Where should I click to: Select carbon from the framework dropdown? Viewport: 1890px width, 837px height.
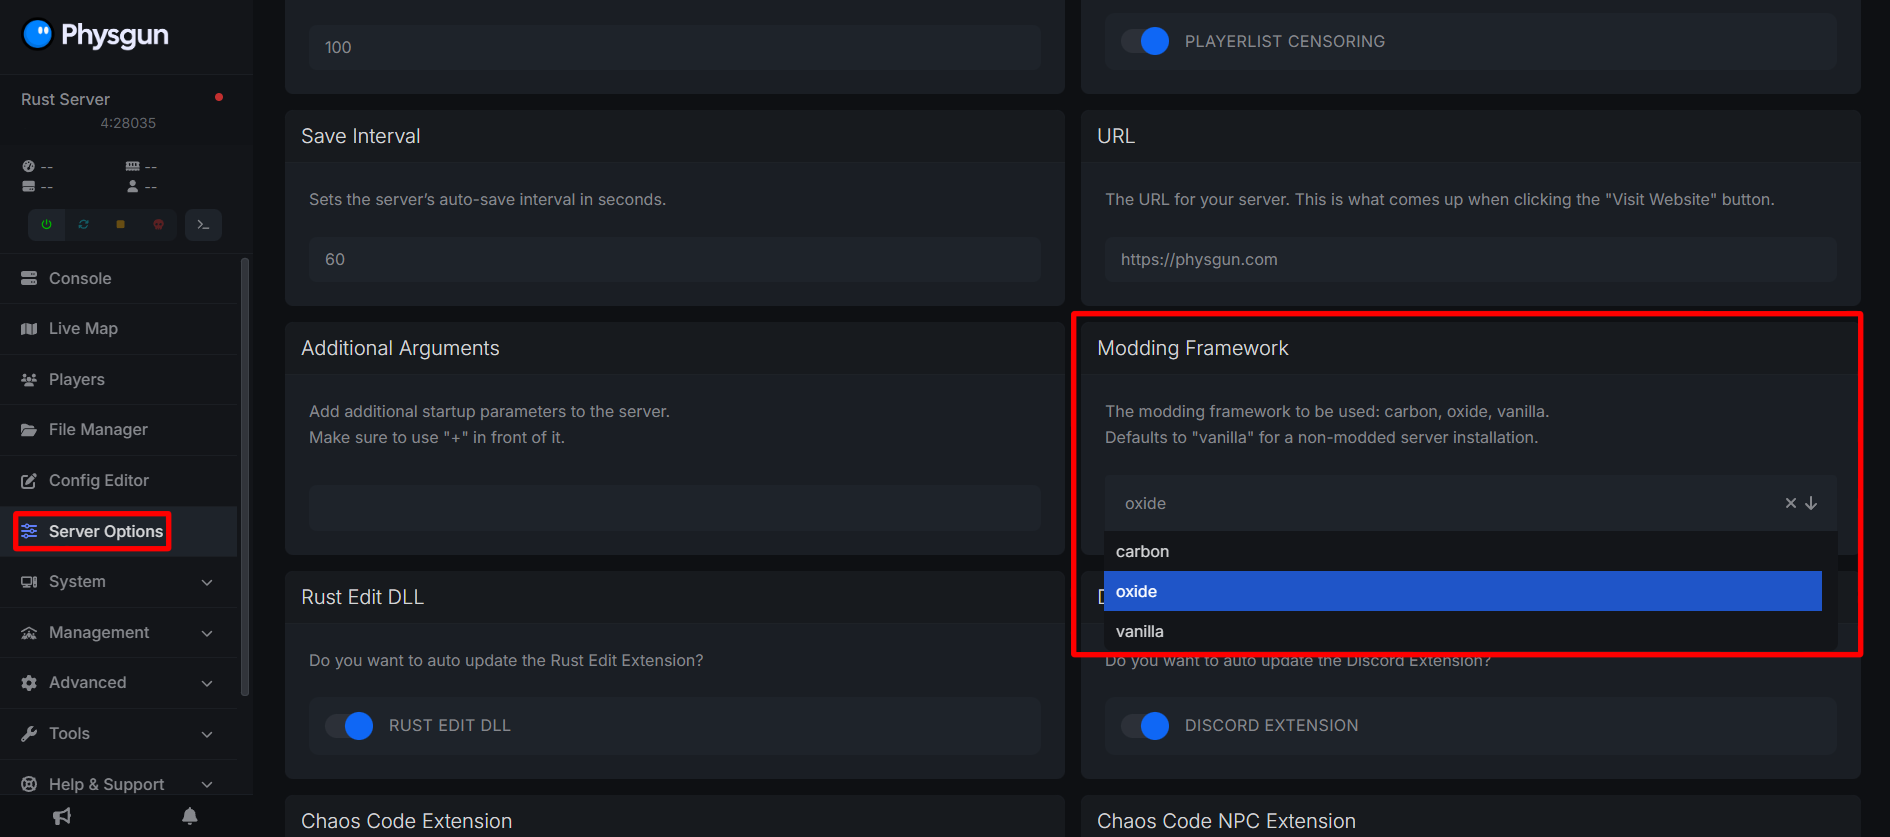click(x=1142, y=551)
